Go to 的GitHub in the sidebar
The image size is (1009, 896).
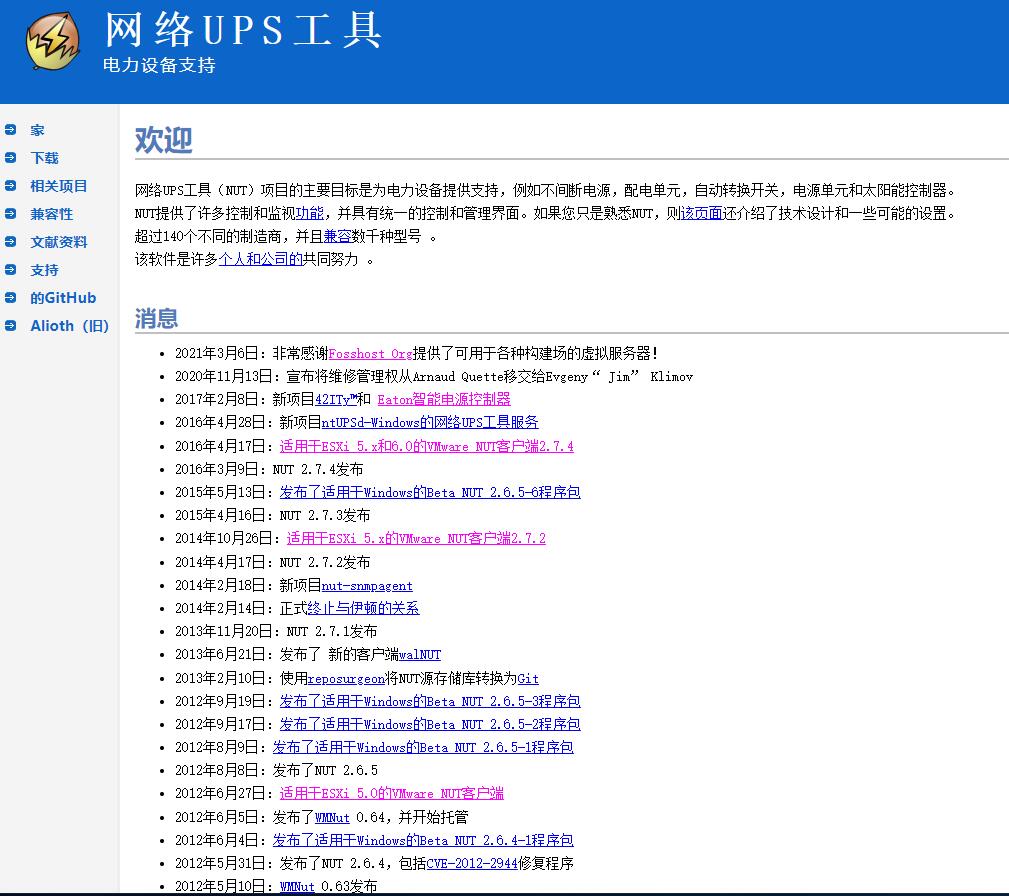(63, 298)
